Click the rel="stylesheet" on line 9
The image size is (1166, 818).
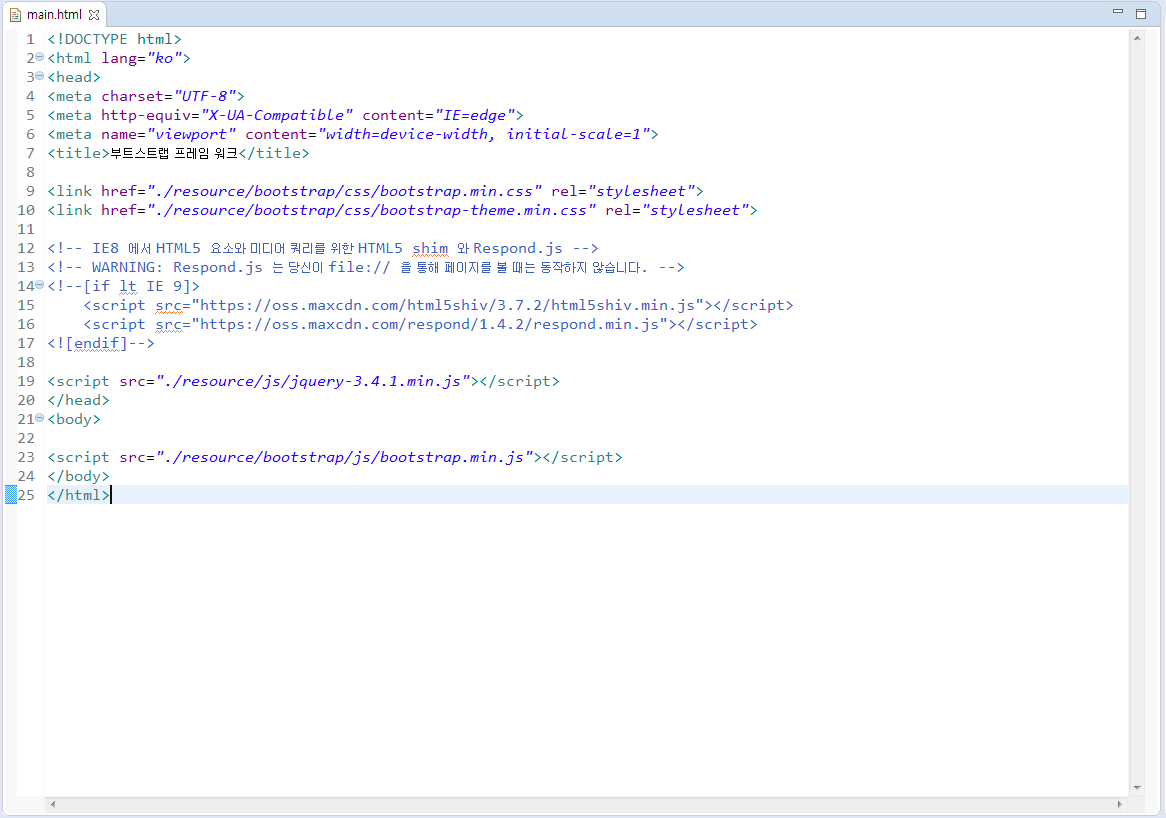click(622, 191)
